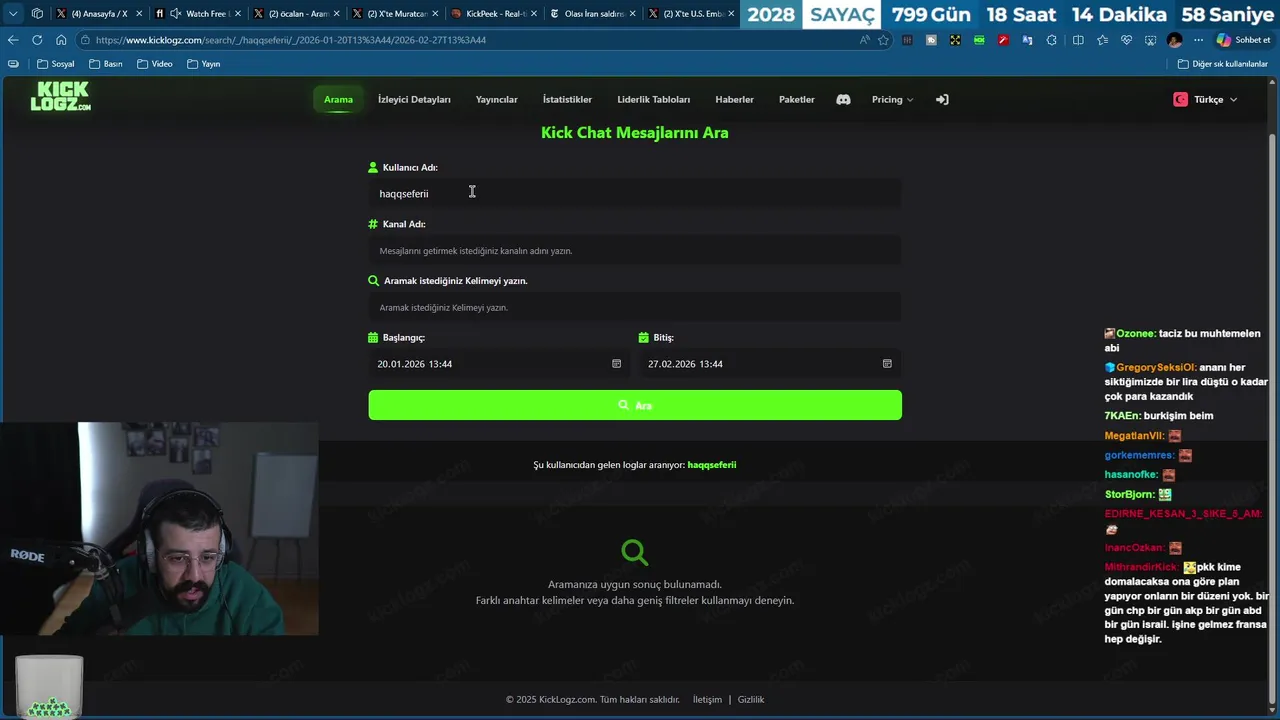Click the KickLogz.com logo
Viewport: 1280px width, 720px height.
click(60, 96)
